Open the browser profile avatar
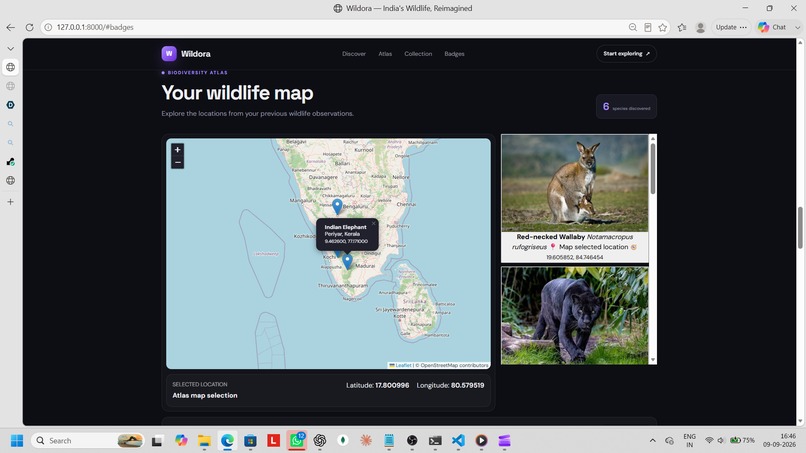This screenshot has height=453, width=806. (700, 27)
